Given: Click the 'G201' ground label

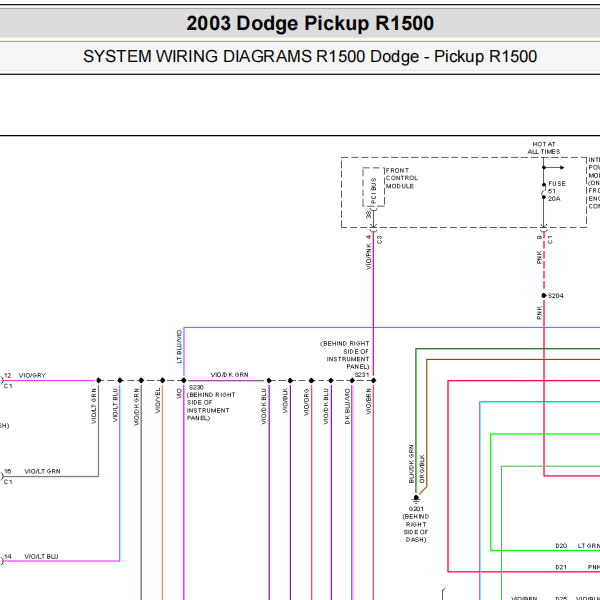Looking at the screenshot, I should point(416,509).
